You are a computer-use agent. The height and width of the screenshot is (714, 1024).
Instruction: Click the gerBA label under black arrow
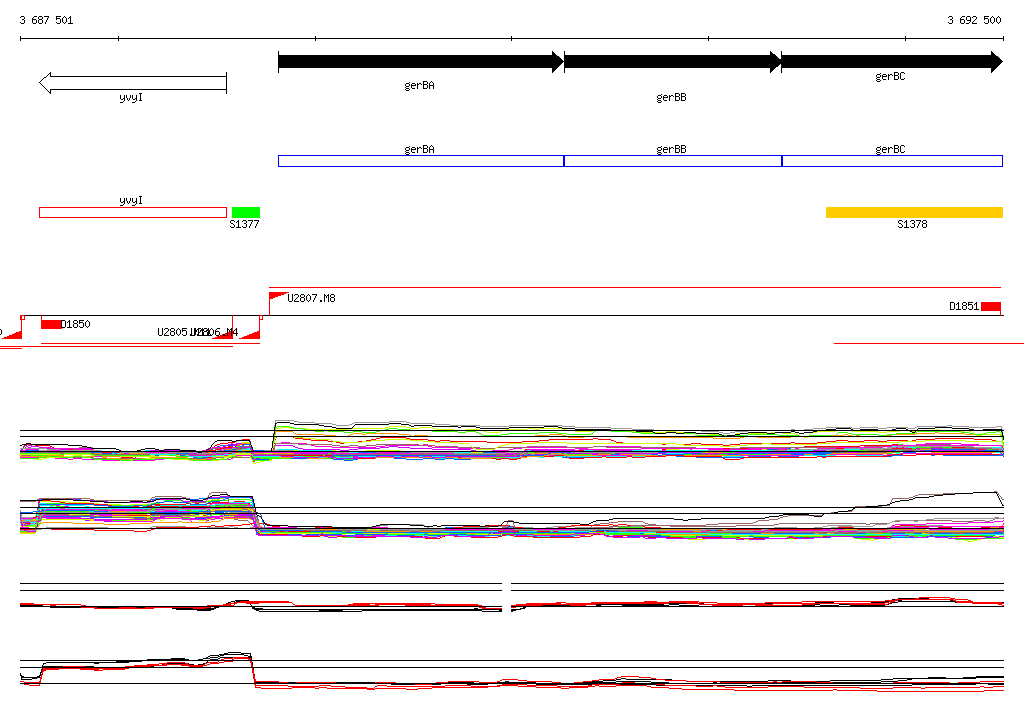tap(419, 86)
